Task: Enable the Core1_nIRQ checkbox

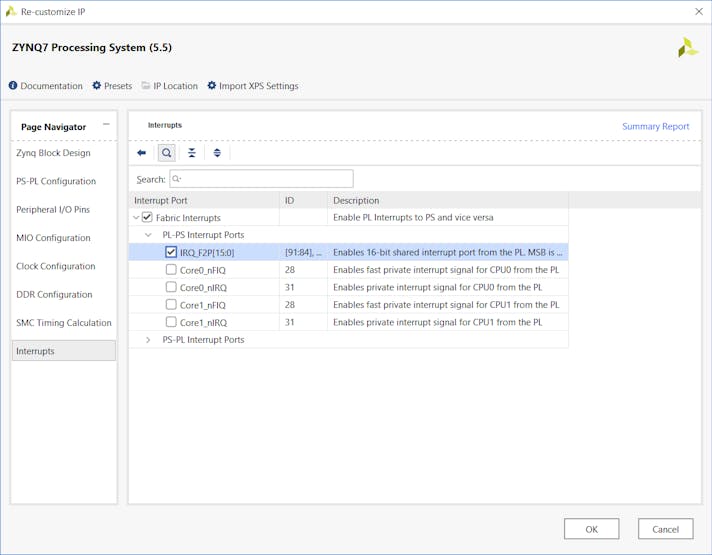Action: pyautogui.click(x=171, y=322)
